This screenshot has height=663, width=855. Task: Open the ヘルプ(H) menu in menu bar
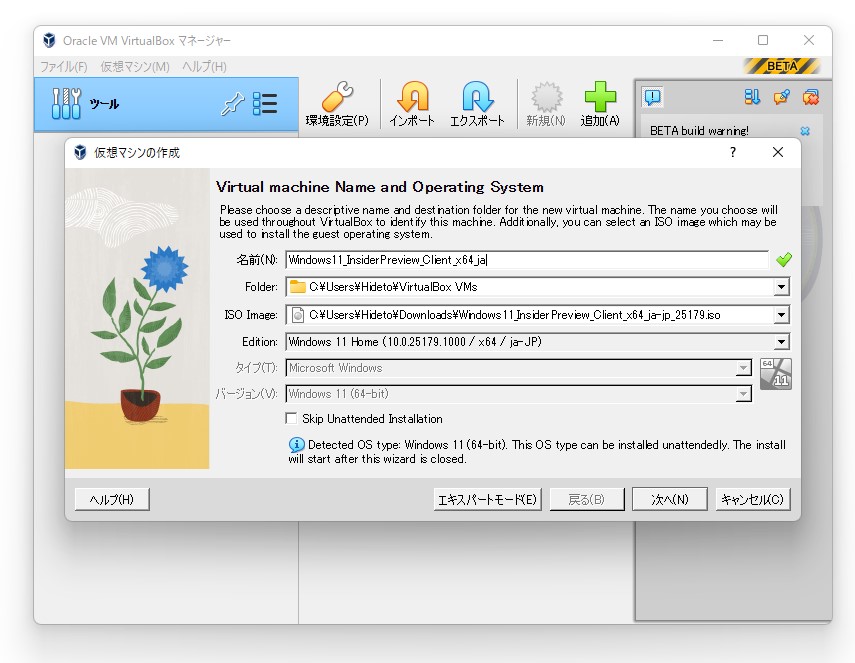(204, 67)
